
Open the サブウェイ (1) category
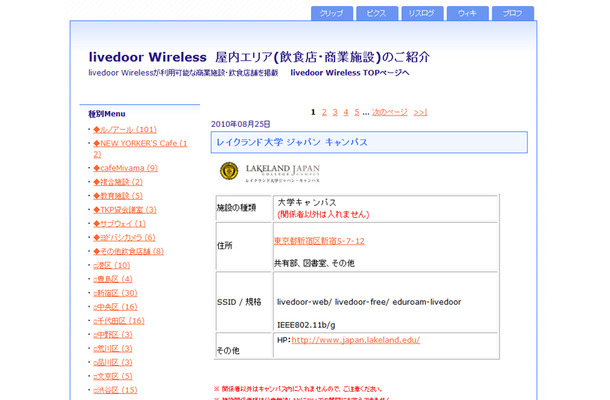coord(119,224)
